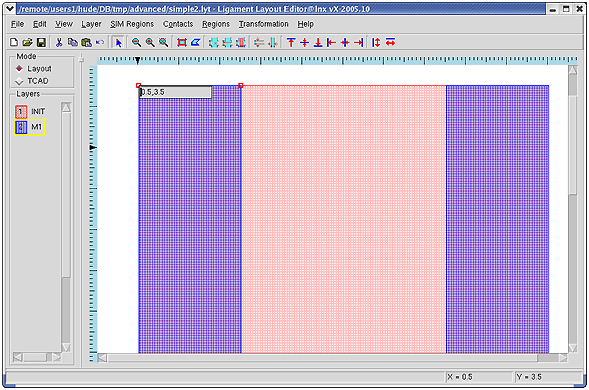Image resolution: width=589 pixels, height=390 pixels.
Task: Click the horizontal mirror flip icon
Action: [x=259, y=42]
